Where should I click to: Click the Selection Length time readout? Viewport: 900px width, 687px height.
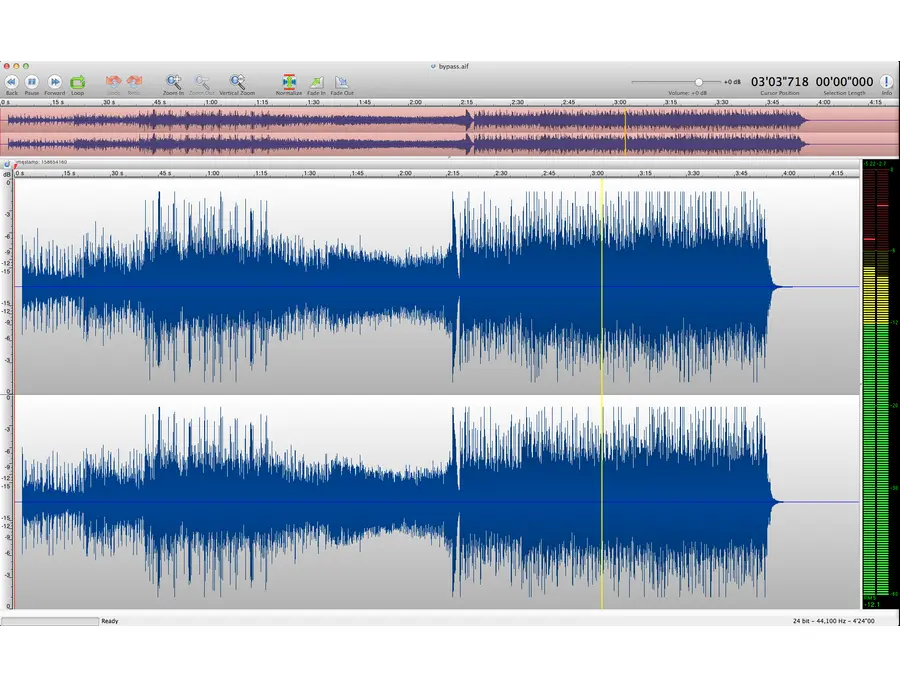844,81
